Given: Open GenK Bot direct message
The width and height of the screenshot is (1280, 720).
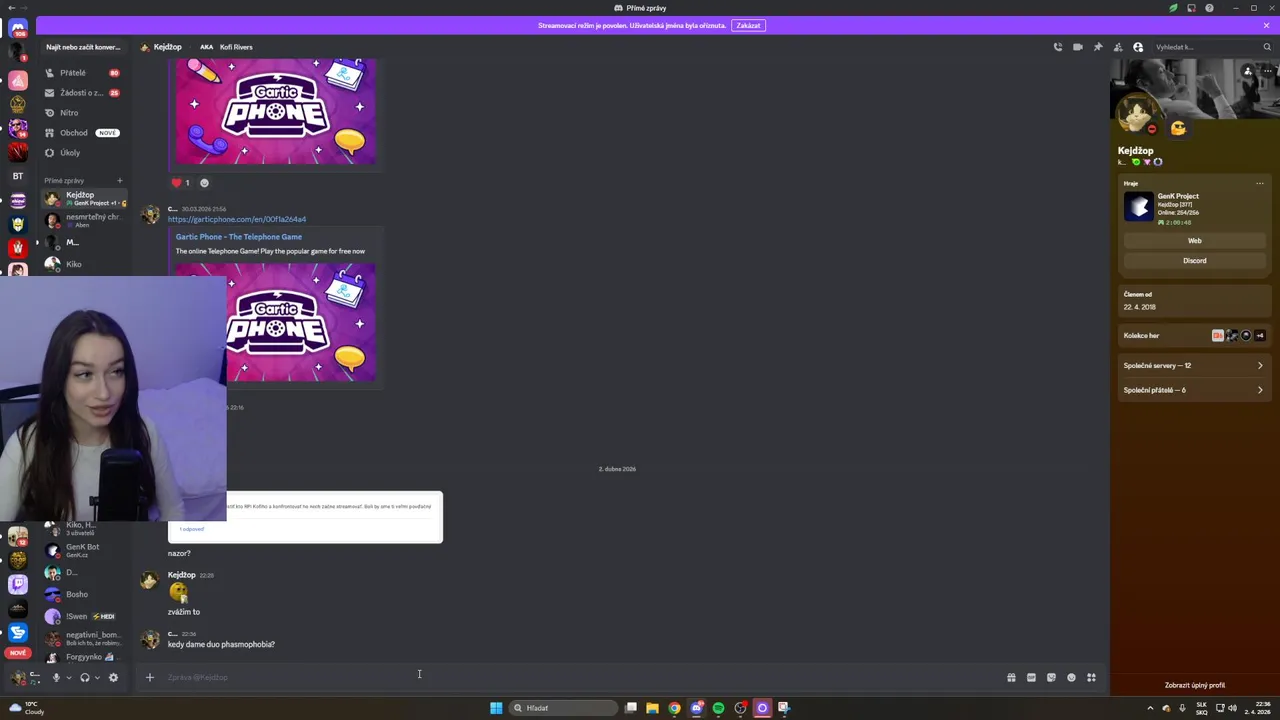Looking at the screenshot, I should click(83, 550).
